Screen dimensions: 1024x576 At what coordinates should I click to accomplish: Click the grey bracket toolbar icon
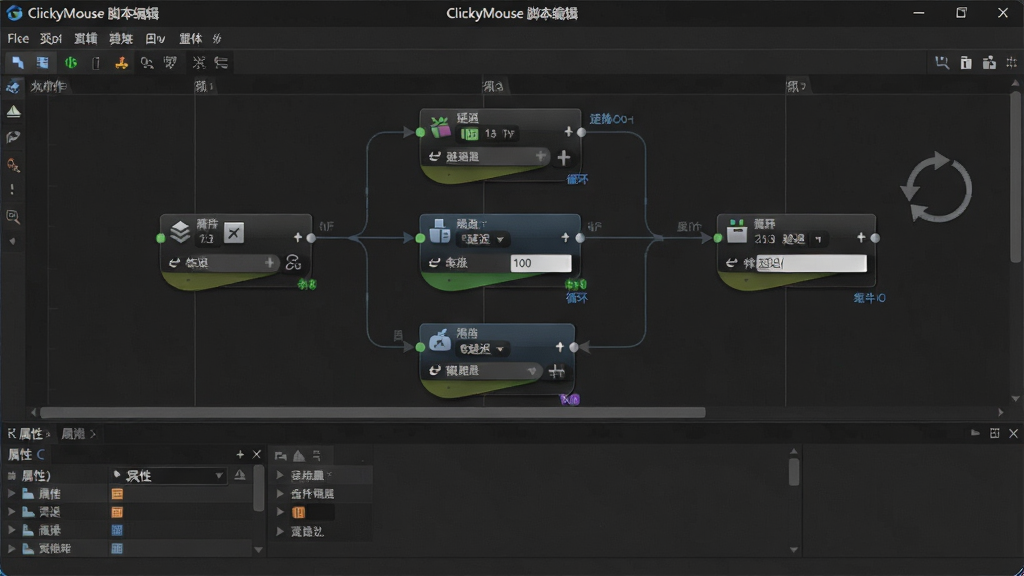point(96,63)
